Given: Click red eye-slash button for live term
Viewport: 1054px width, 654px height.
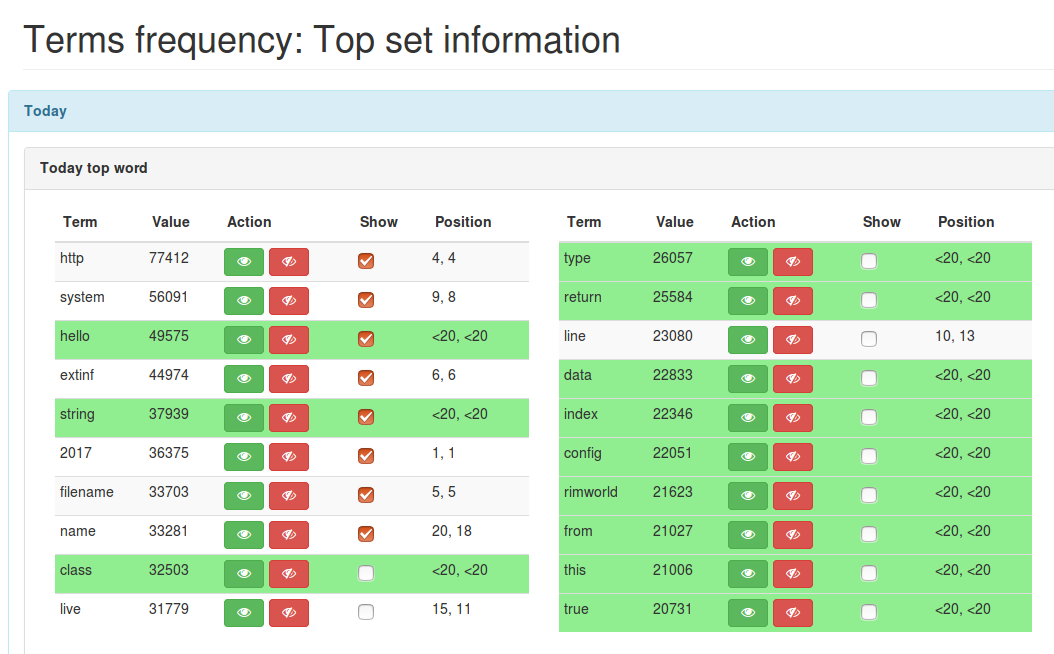Looking at the screenshot, I should point(289,613).
